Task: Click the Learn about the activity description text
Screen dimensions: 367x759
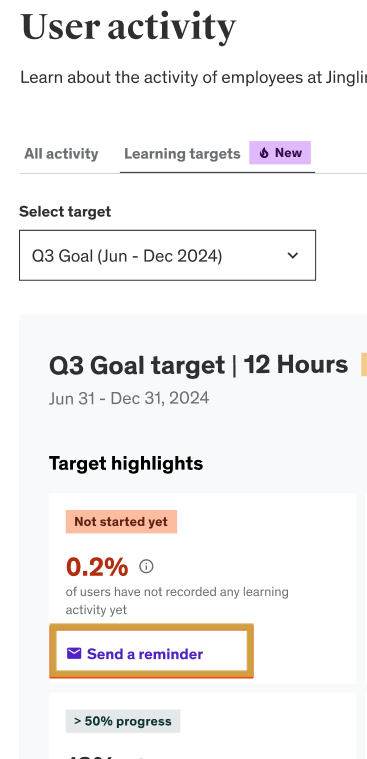Action: click(194, 77)
